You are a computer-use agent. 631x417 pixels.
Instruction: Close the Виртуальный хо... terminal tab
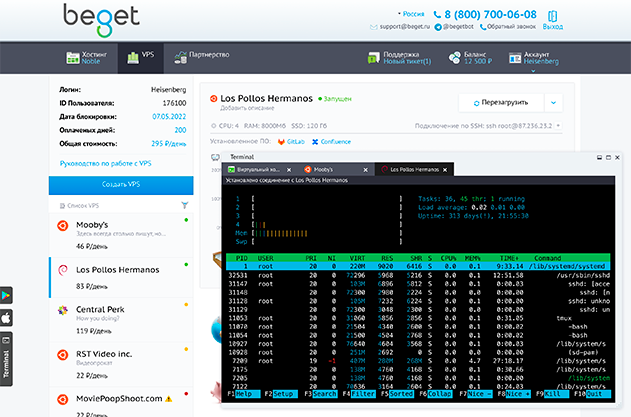tap(289, 170)
